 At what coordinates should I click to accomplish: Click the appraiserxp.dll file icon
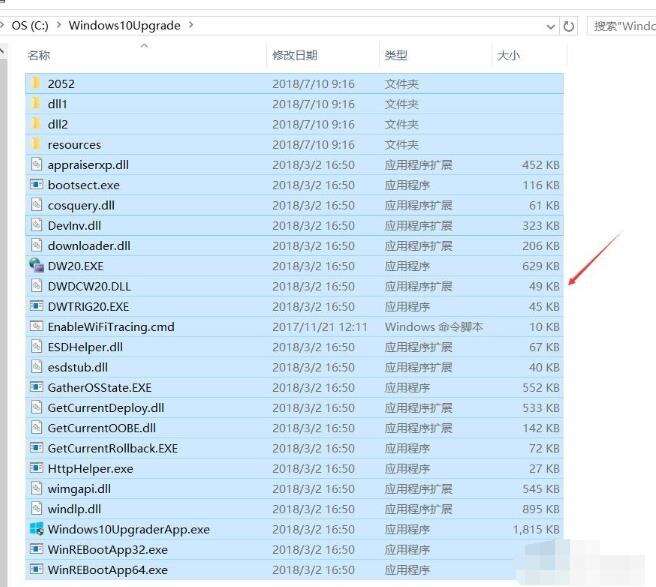(36, 164)
